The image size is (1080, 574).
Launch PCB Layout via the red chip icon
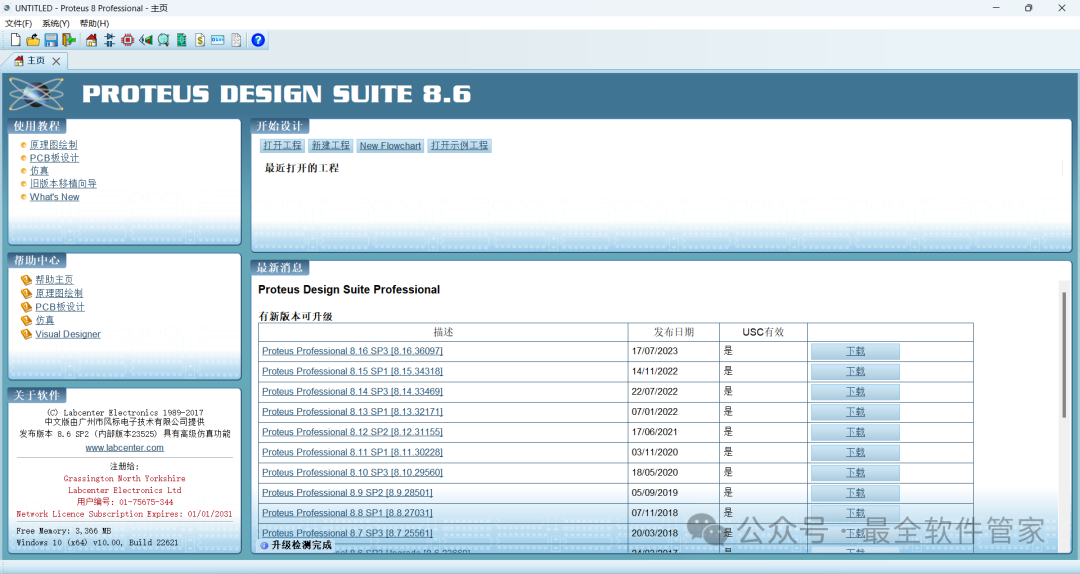point(127,40)
